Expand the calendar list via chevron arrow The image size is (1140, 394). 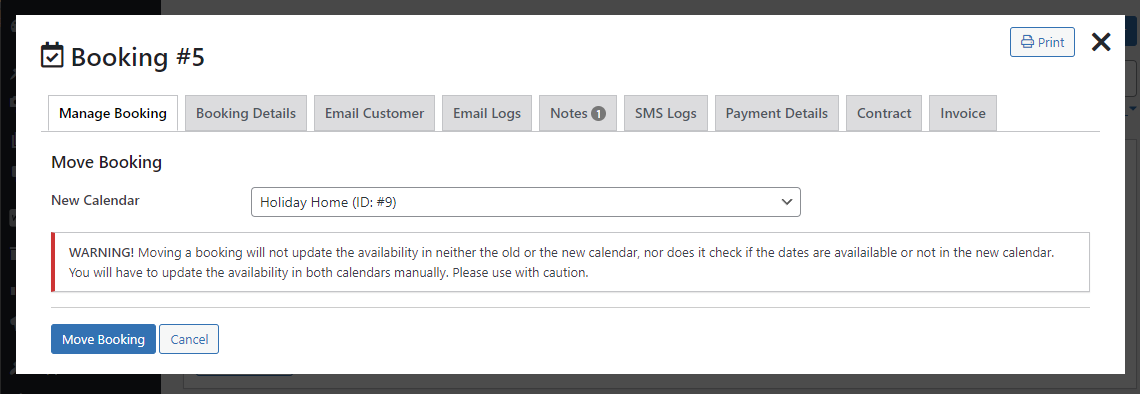pyautogui.click(x=786, y=202)
